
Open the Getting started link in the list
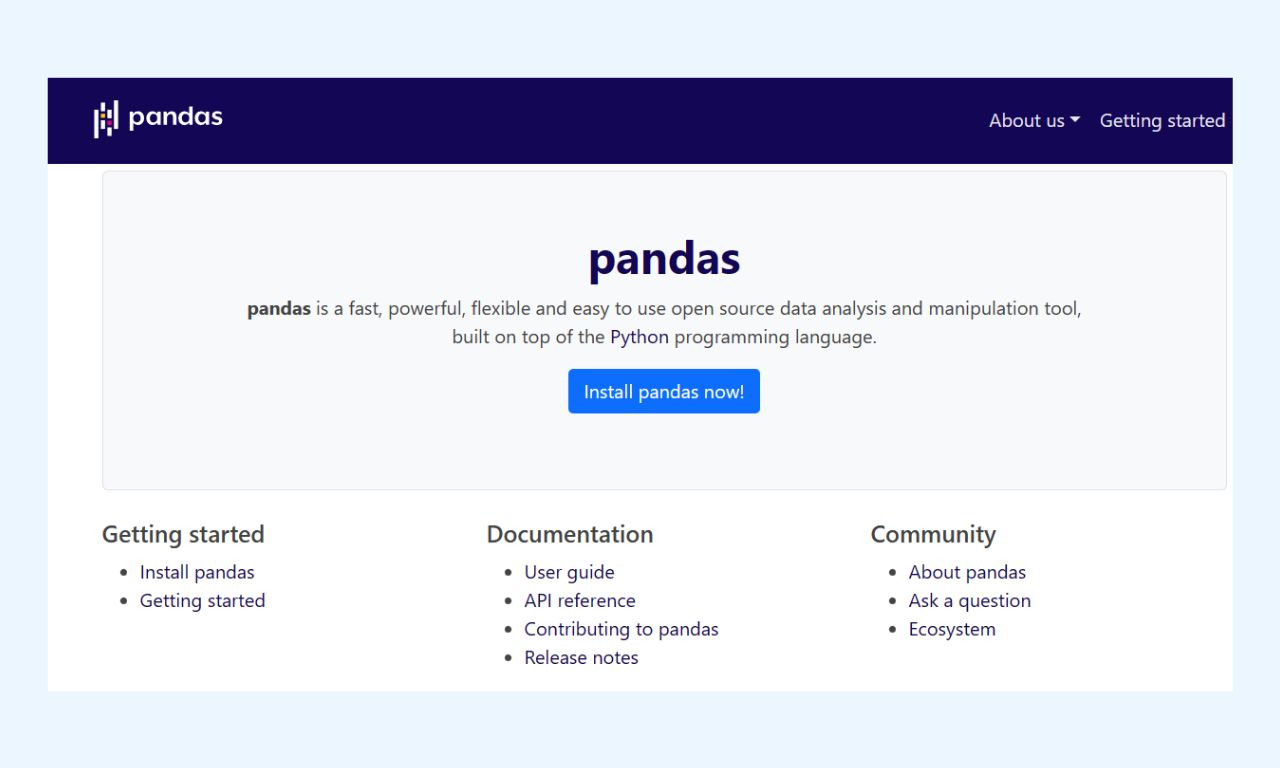coord(202,600)
